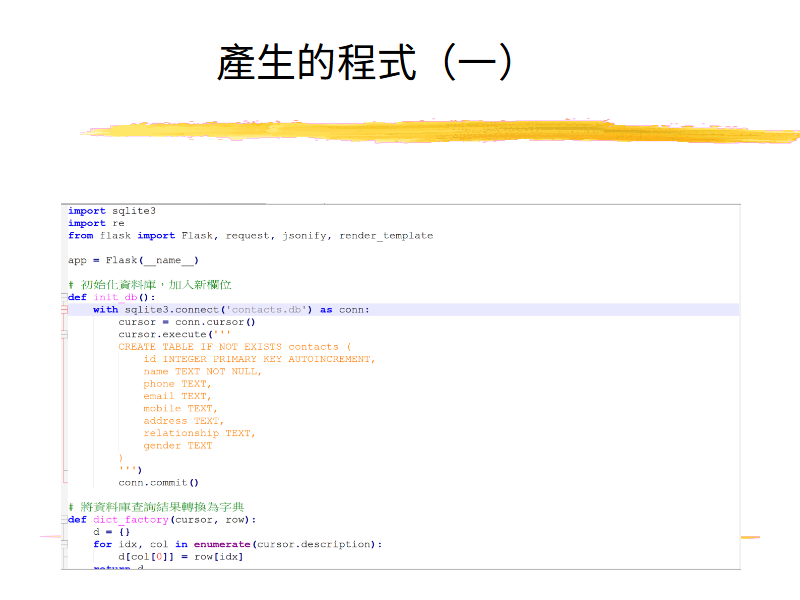Collapse the def init_db fold marker
The height and width of the screenshot is (600, 800).
point(64,298)
